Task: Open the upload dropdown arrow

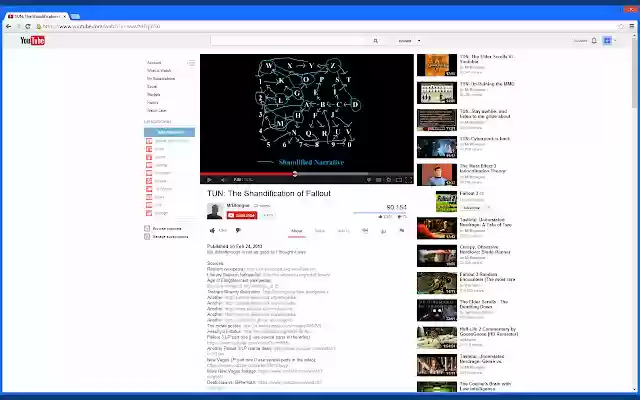Action: pyautogui.click(x=419, y=41)
